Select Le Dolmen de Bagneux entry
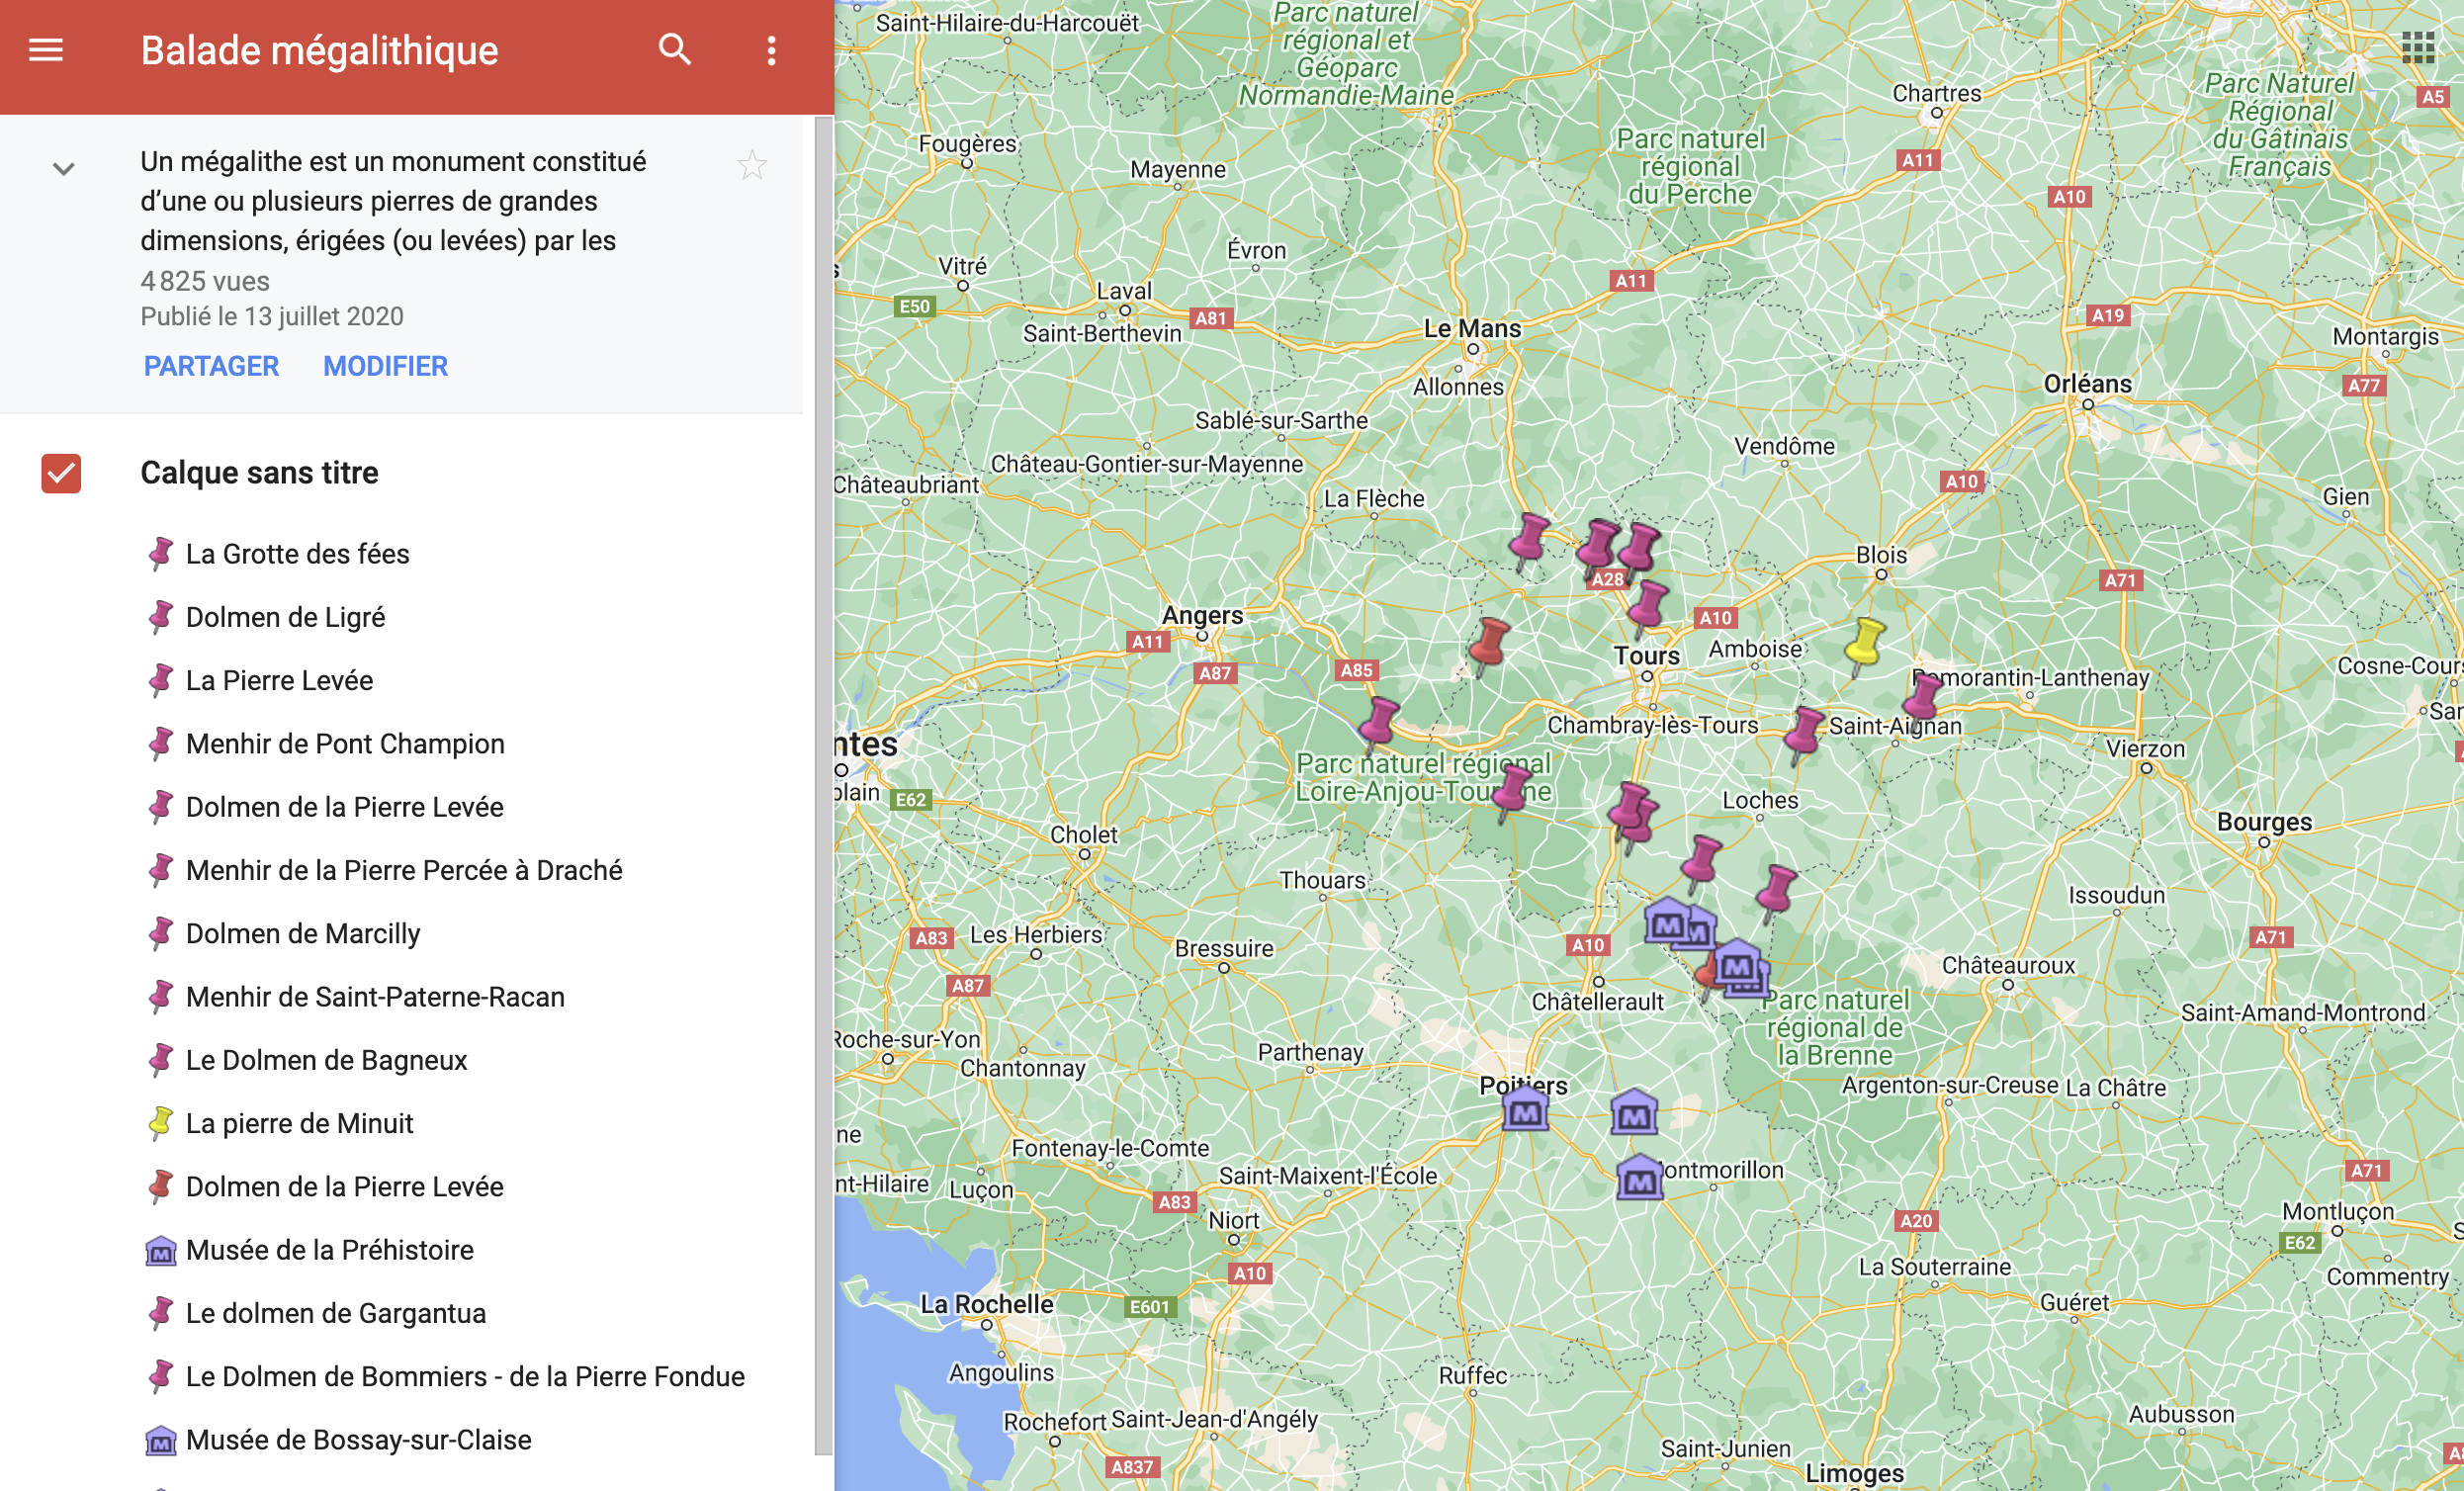This screenshot has height=1491, width=2464. 326,1060
